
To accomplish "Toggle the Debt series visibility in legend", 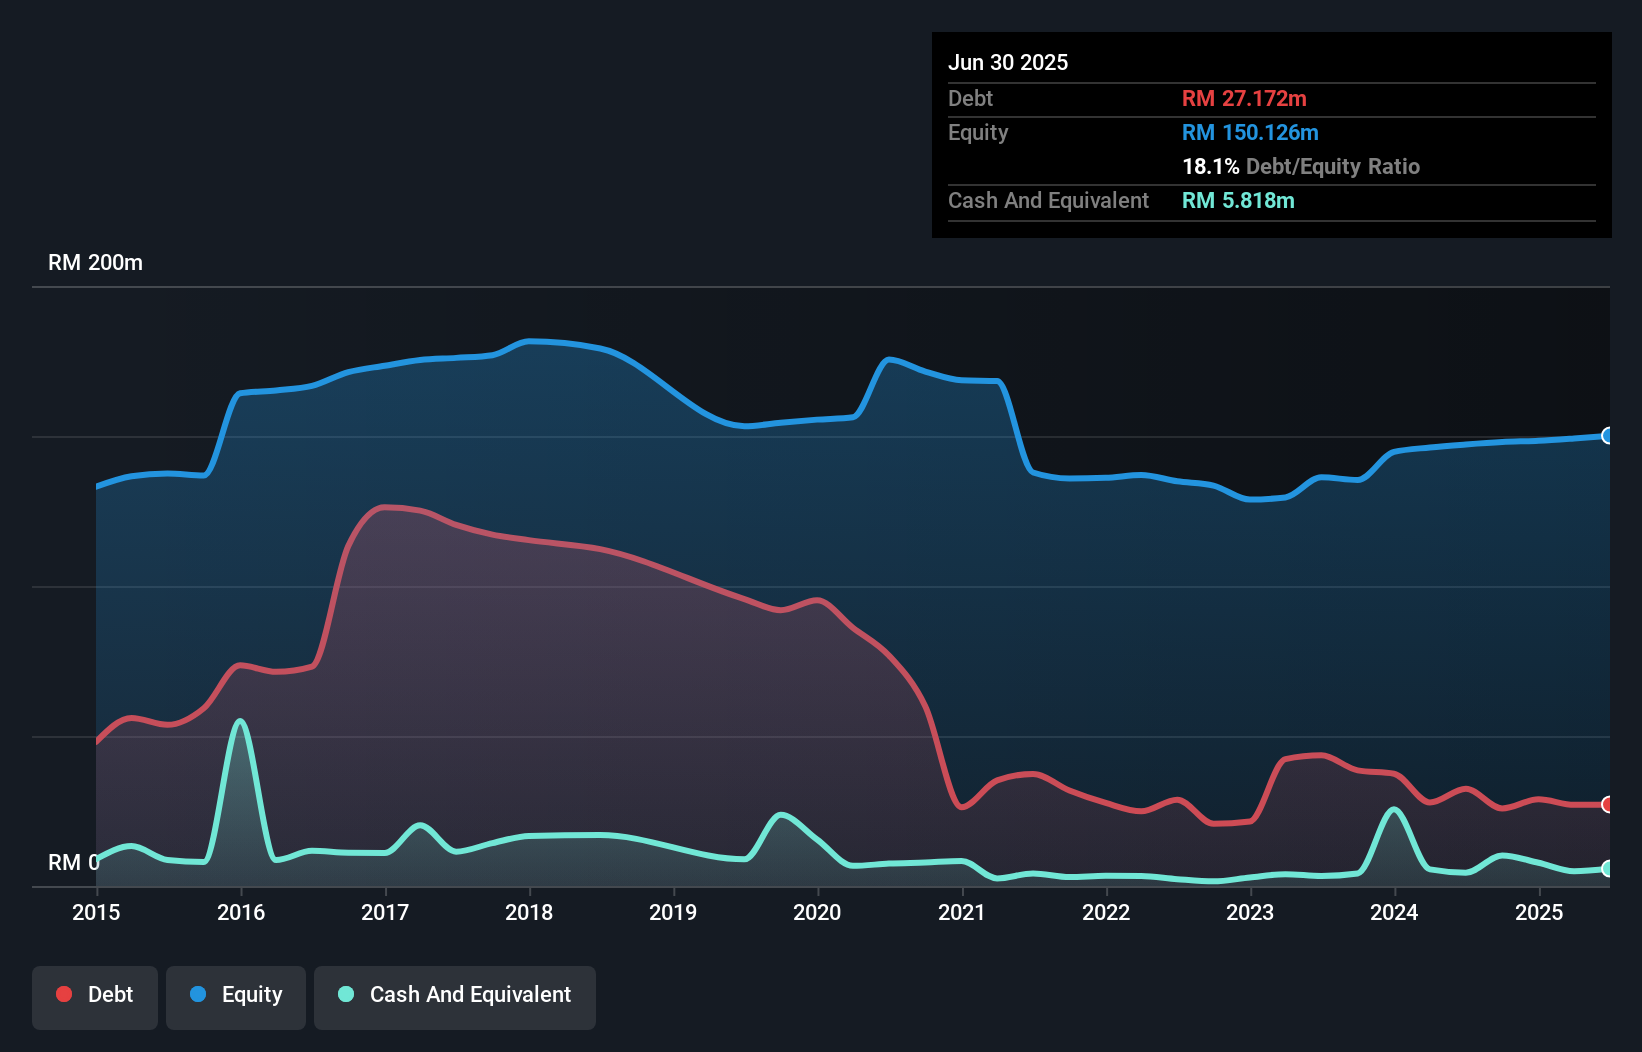I will 94,995.
